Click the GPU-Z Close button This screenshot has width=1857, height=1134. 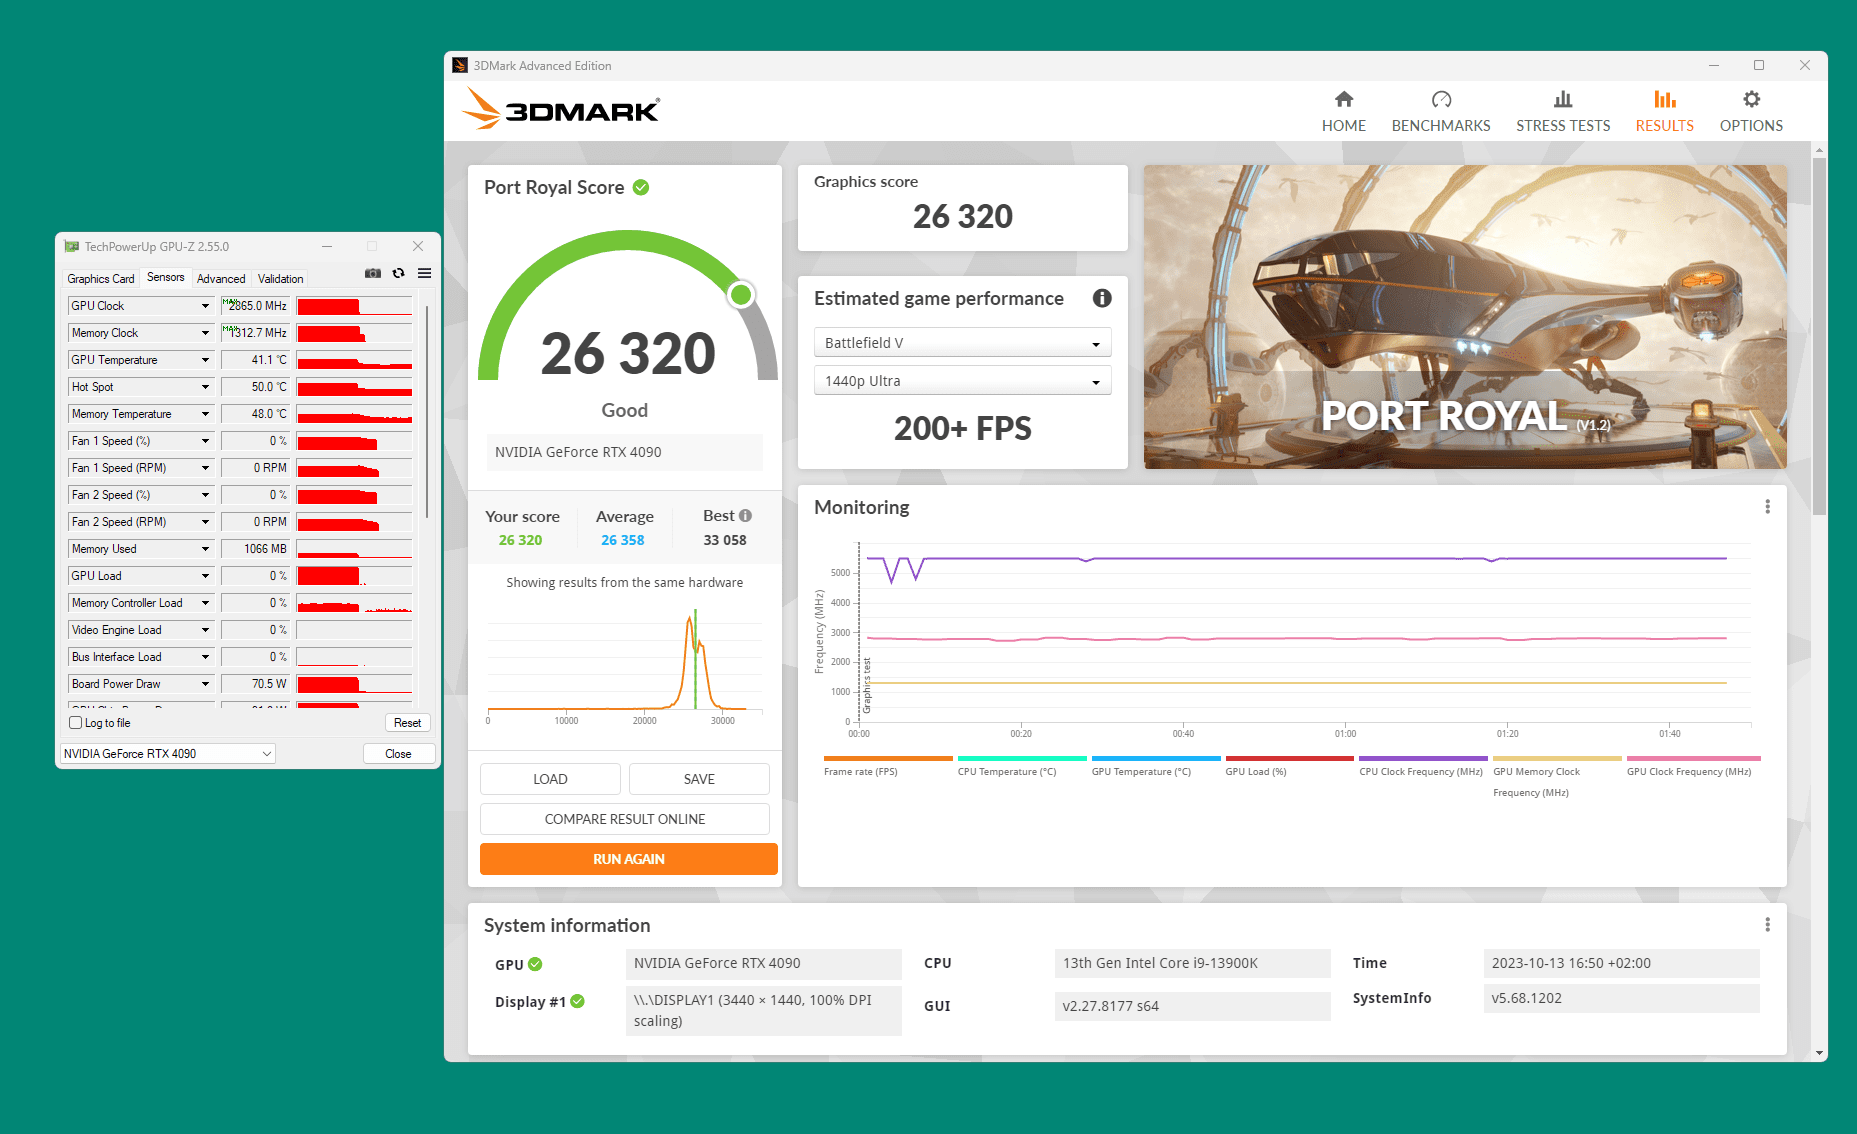pos(398,754)
